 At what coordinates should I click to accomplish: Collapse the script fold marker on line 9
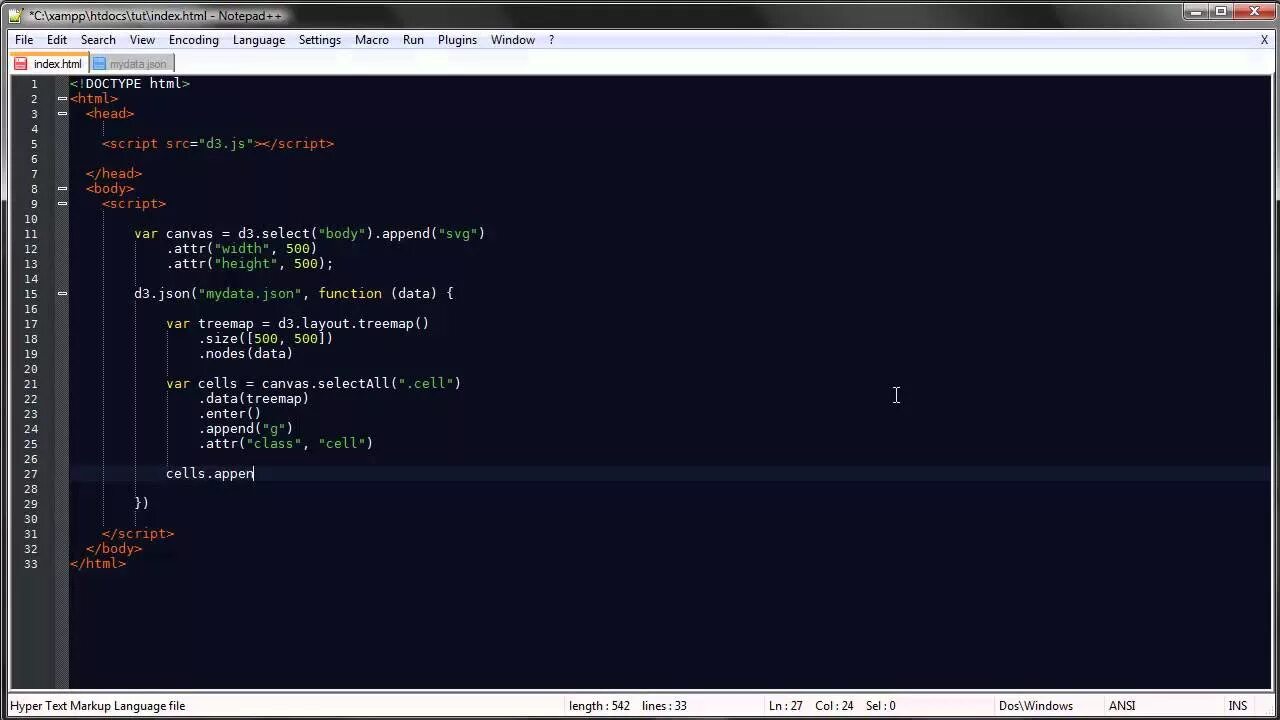pos(62,203)
